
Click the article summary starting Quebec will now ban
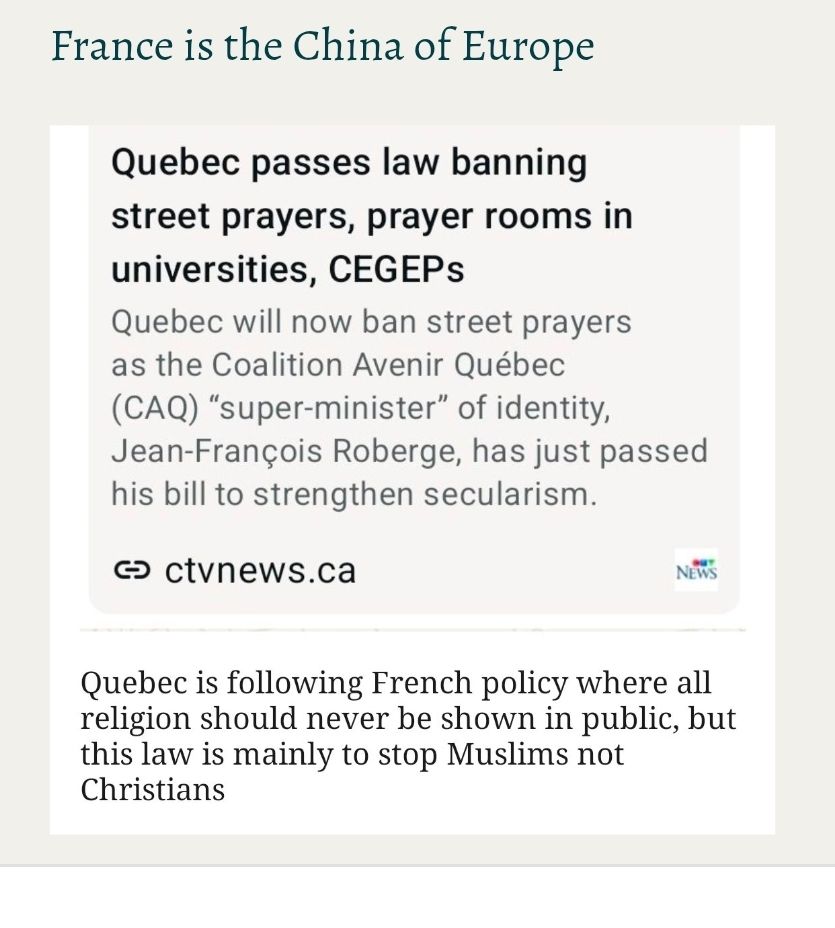(408, 408)
